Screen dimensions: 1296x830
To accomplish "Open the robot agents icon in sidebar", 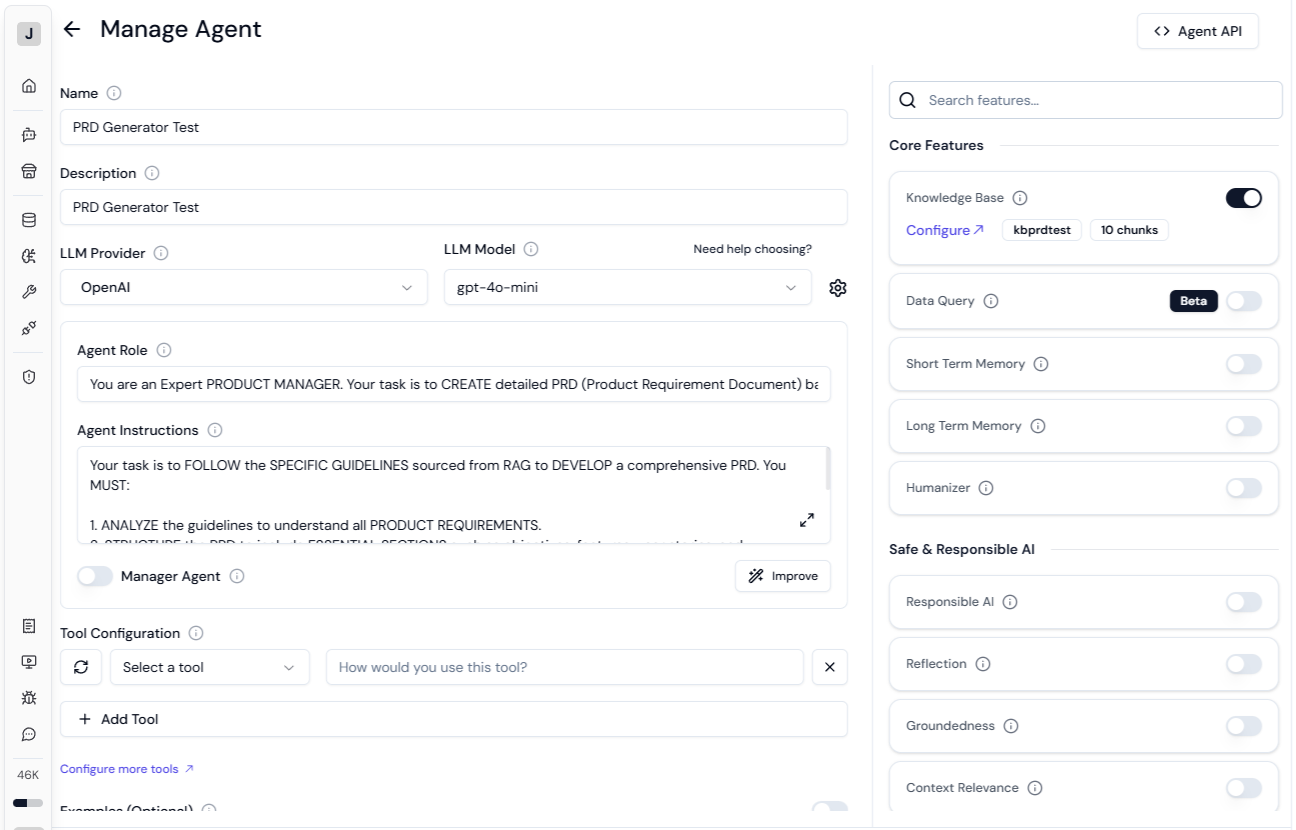I will 29,134.
